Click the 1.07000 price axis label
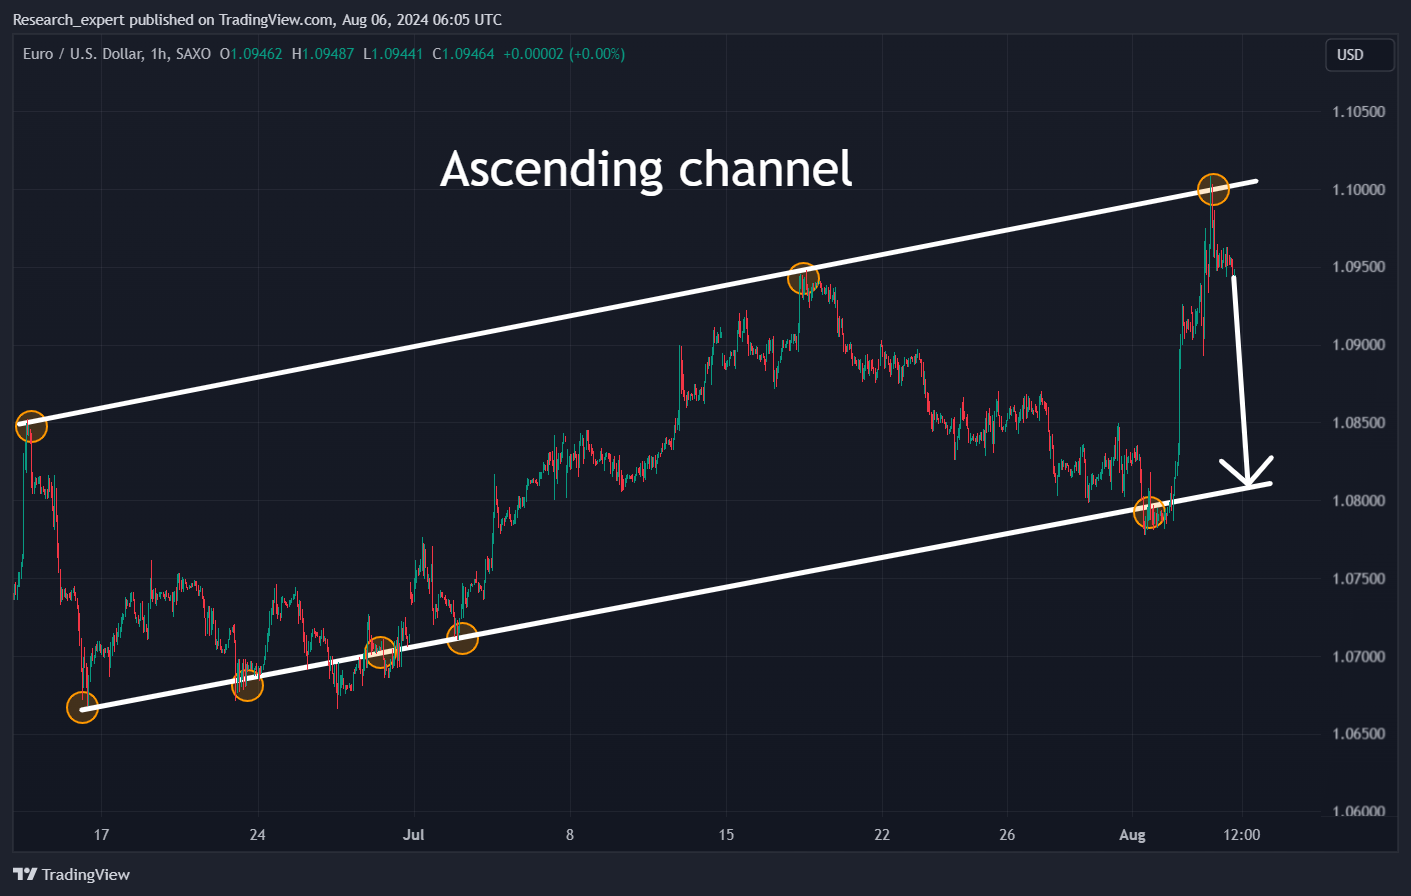Viewport: 1411px width, 896px height. pos(1359,657)
